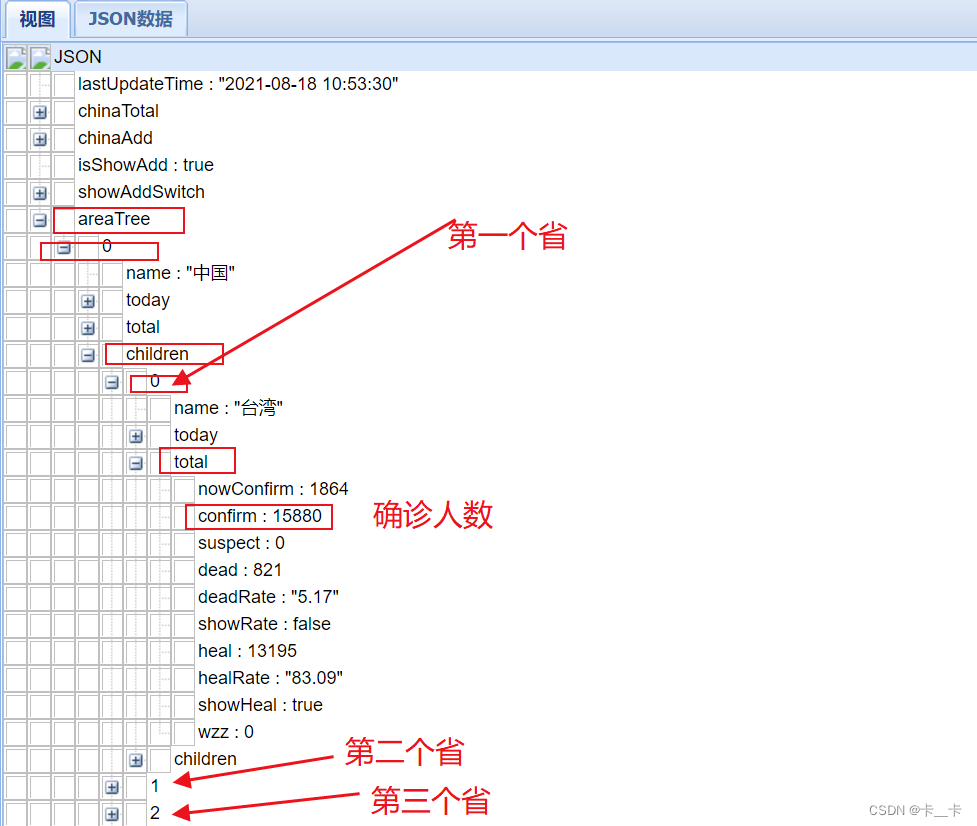Expand the total node under China
Screen dimensions: 977x826
[x=88, y=327]
